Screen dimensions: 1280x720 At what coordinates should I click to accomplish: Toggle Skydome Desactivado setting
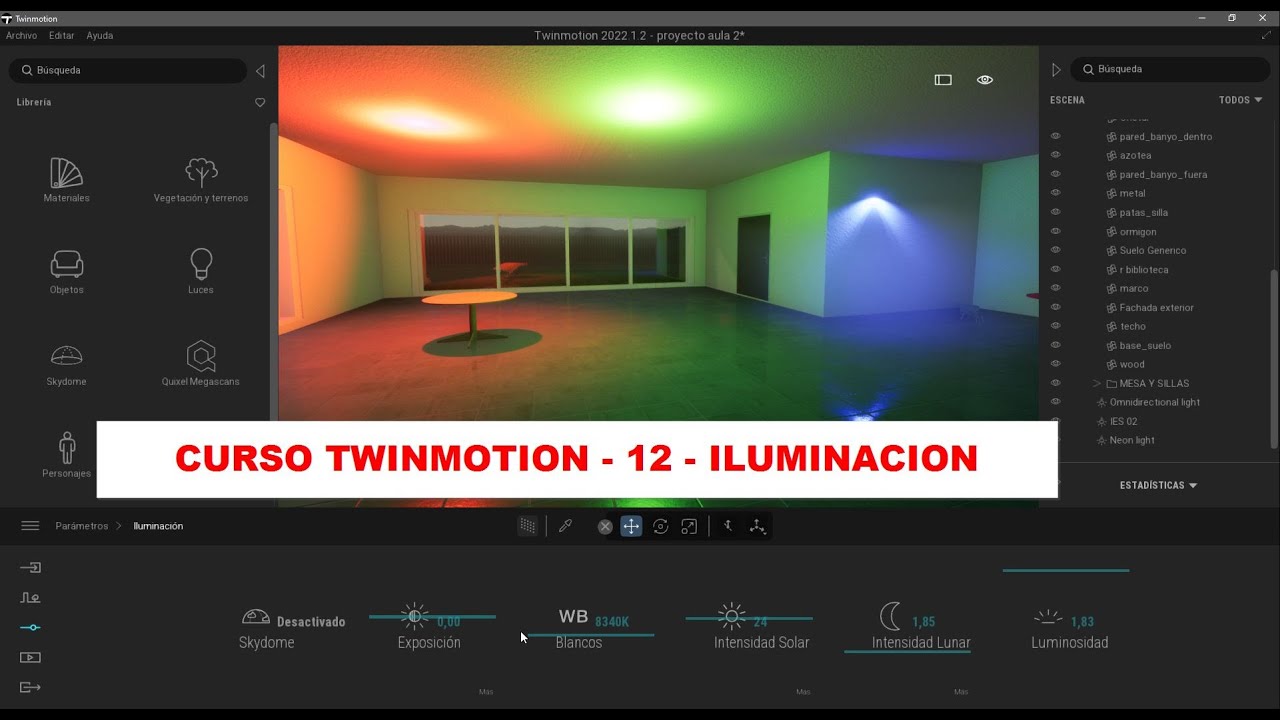pos(311,622)
